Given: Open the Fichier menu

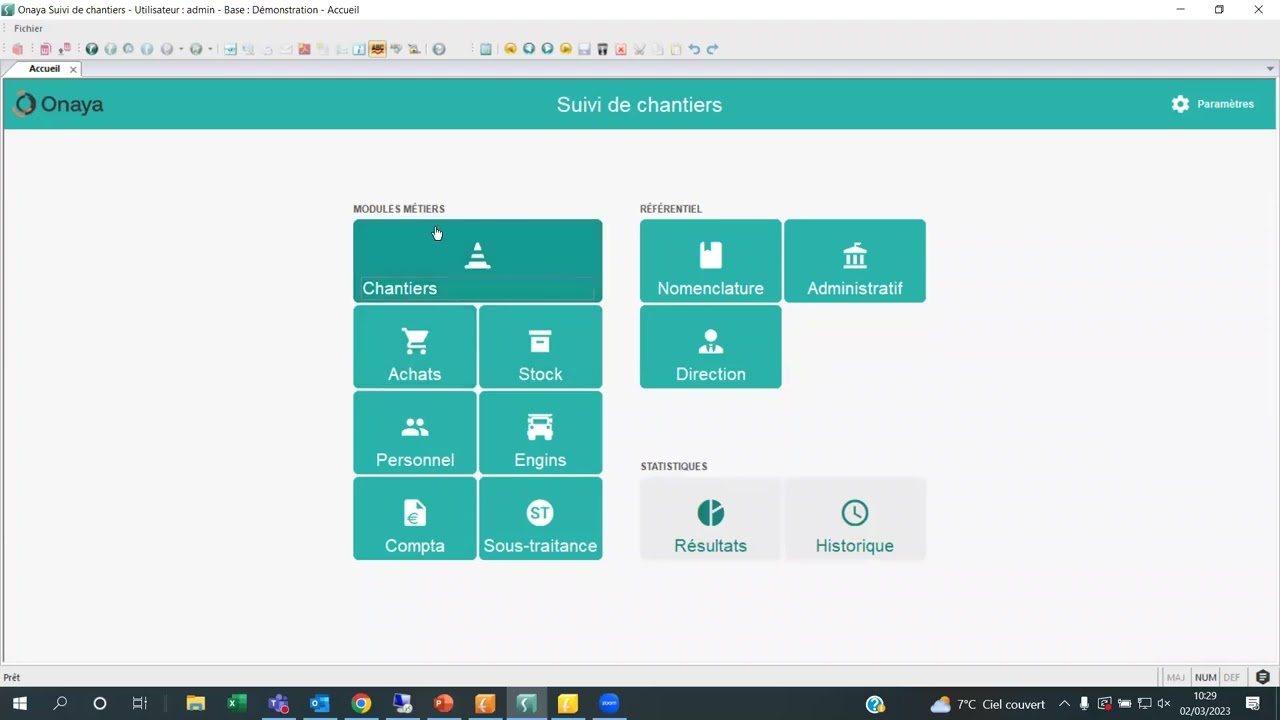Looking at the screenshot, I should tap(28, 29).
